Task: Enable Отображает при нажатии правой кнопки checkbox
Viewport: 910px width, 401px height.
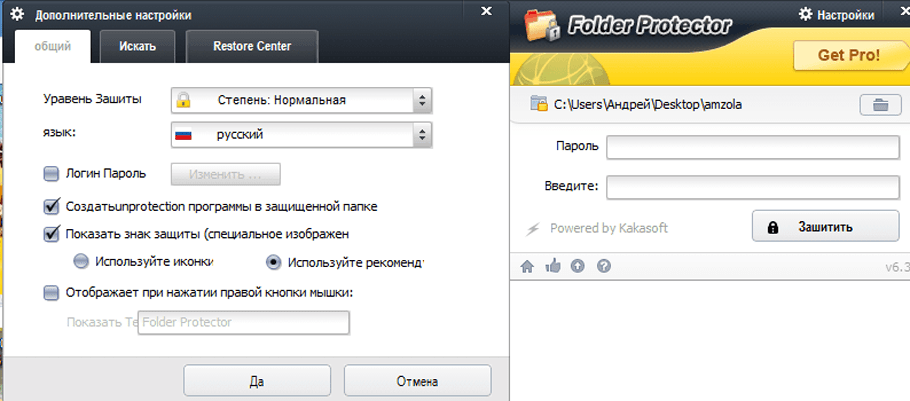Action: tap(52, 292)
